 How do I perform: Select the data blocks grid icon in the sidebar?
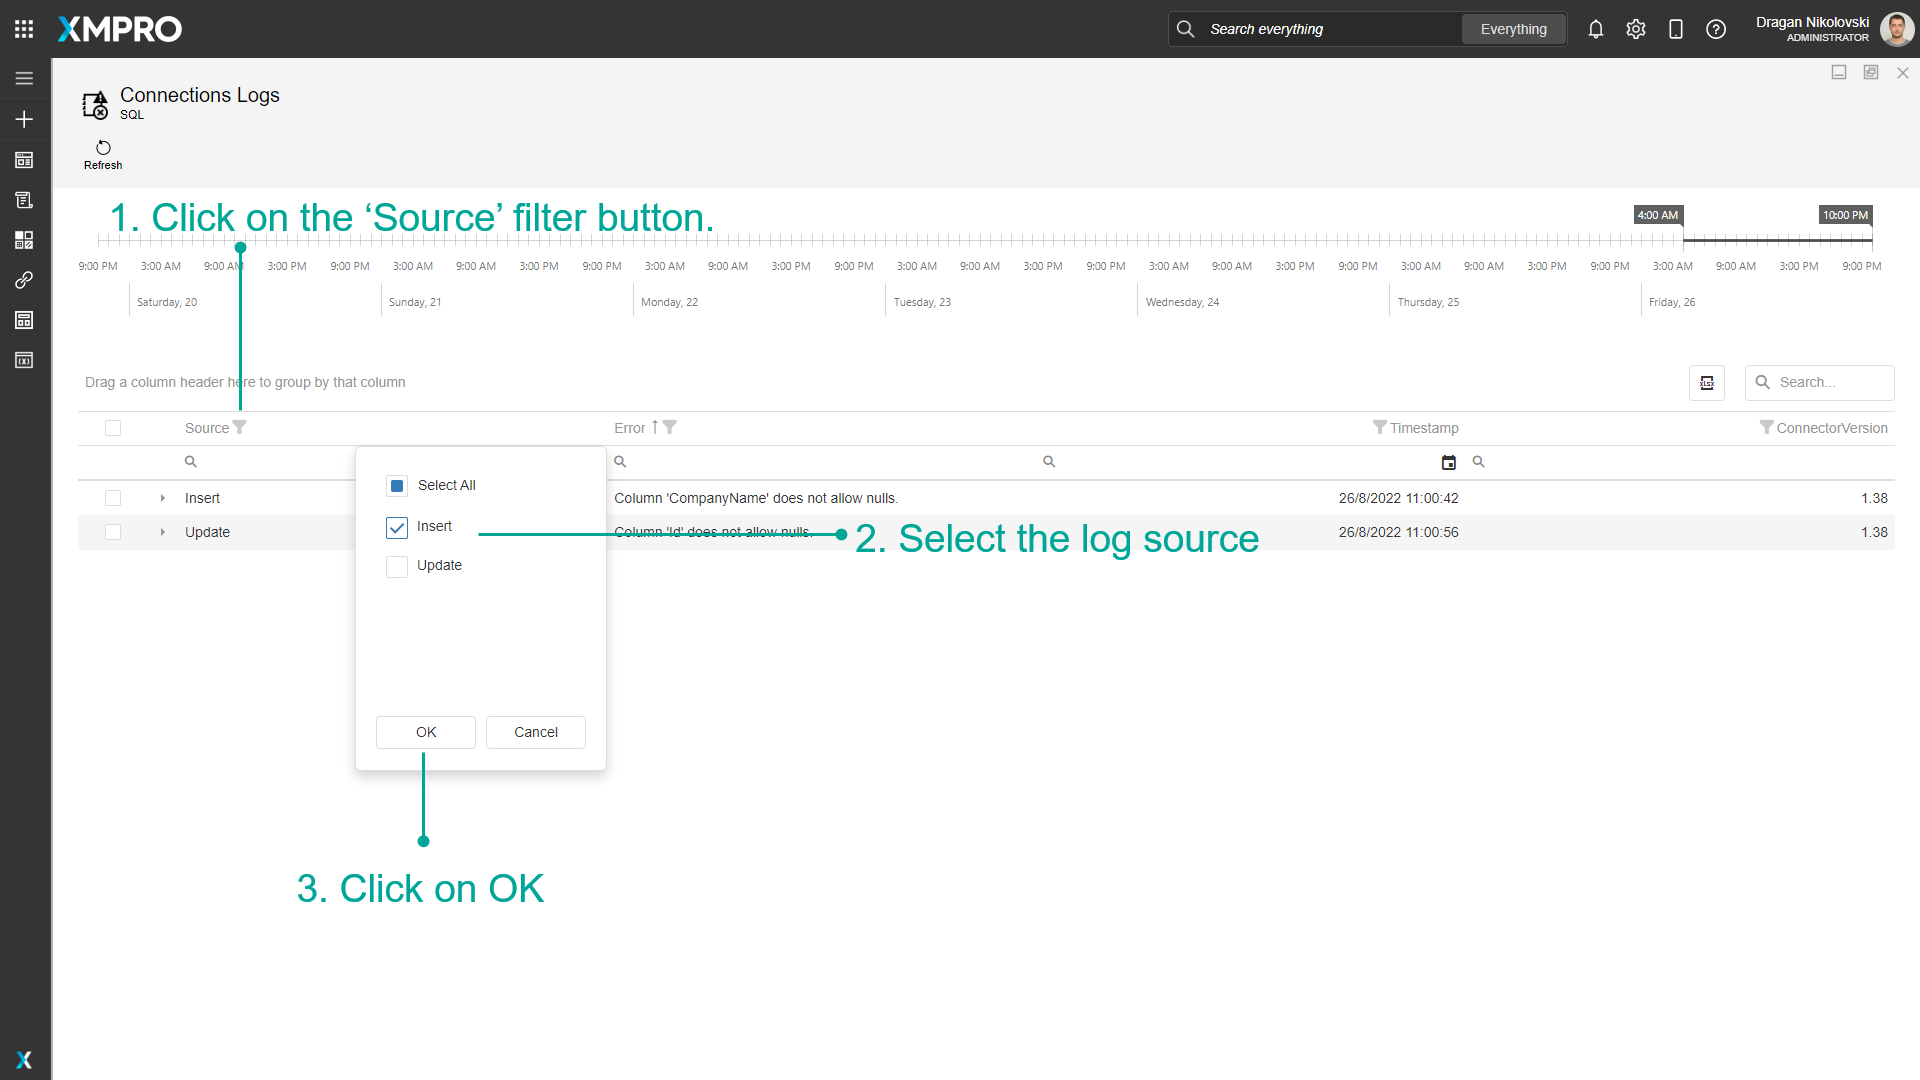coord(23,240)
